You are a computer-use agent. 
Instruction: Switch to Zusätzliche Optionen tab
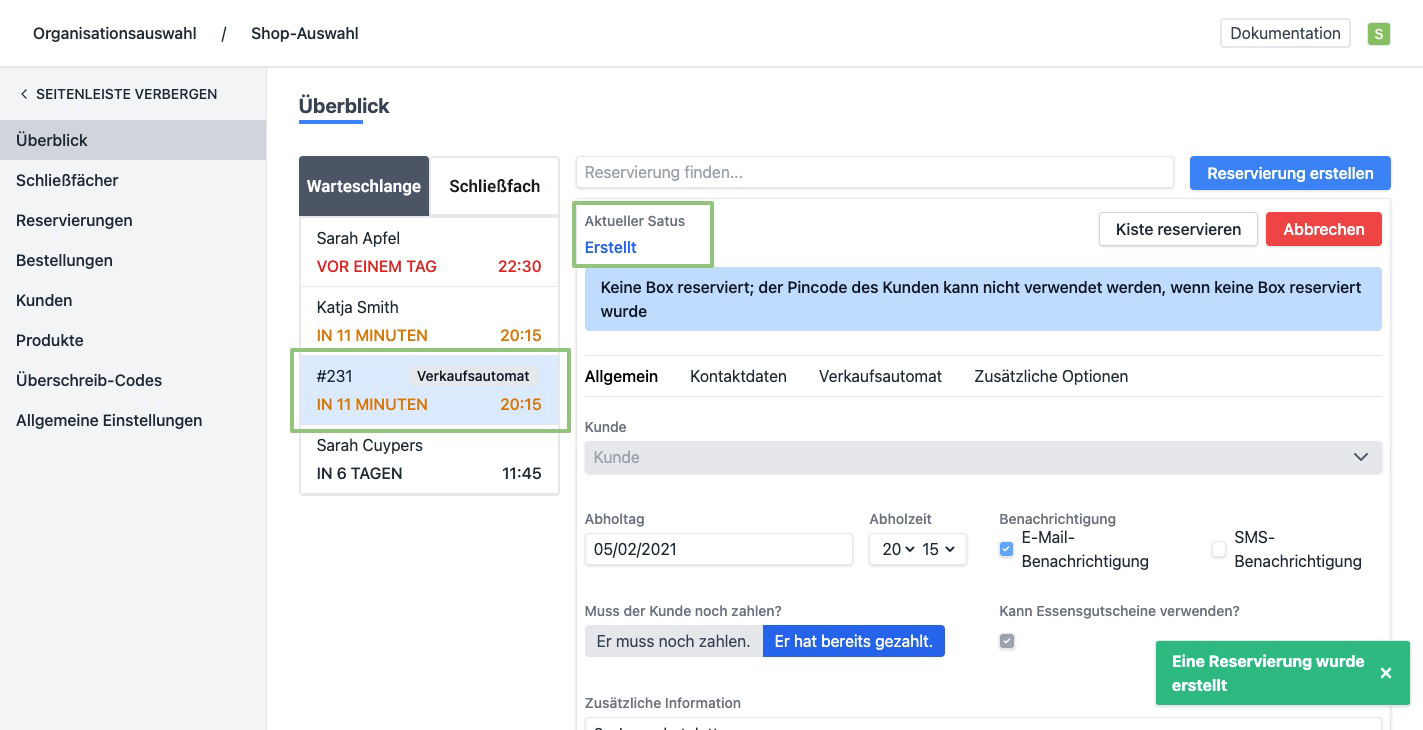(1050, 376)
